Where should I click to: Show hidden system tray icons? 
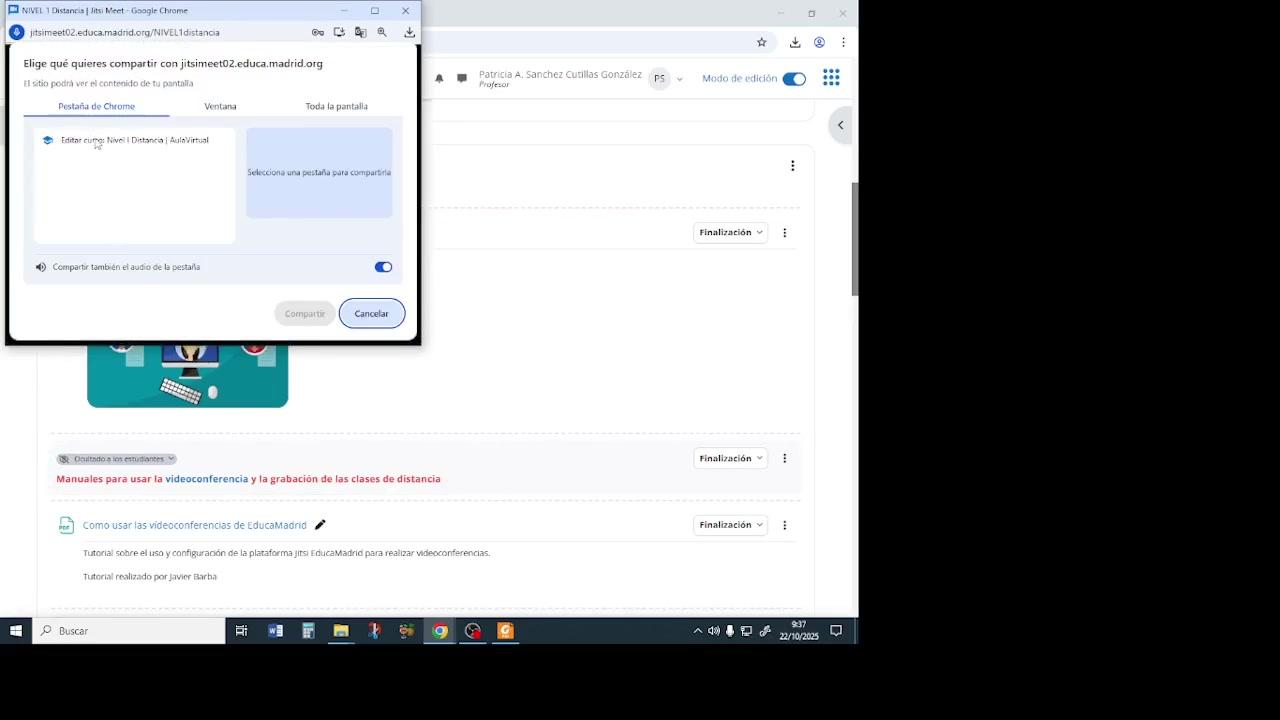[697, 631]
